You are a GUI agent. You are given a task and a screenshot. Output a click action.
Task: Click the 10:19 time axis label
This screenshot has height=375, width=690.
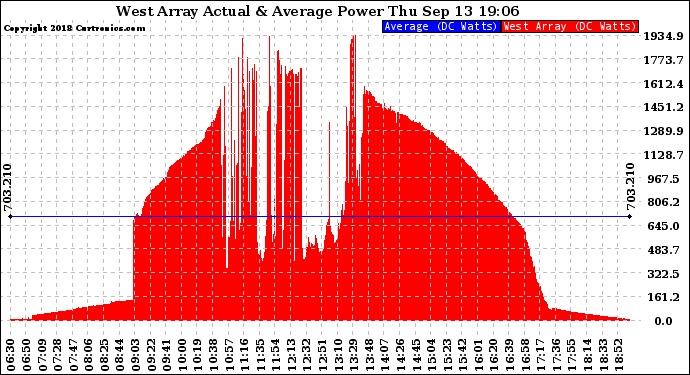tap(197, 354)
